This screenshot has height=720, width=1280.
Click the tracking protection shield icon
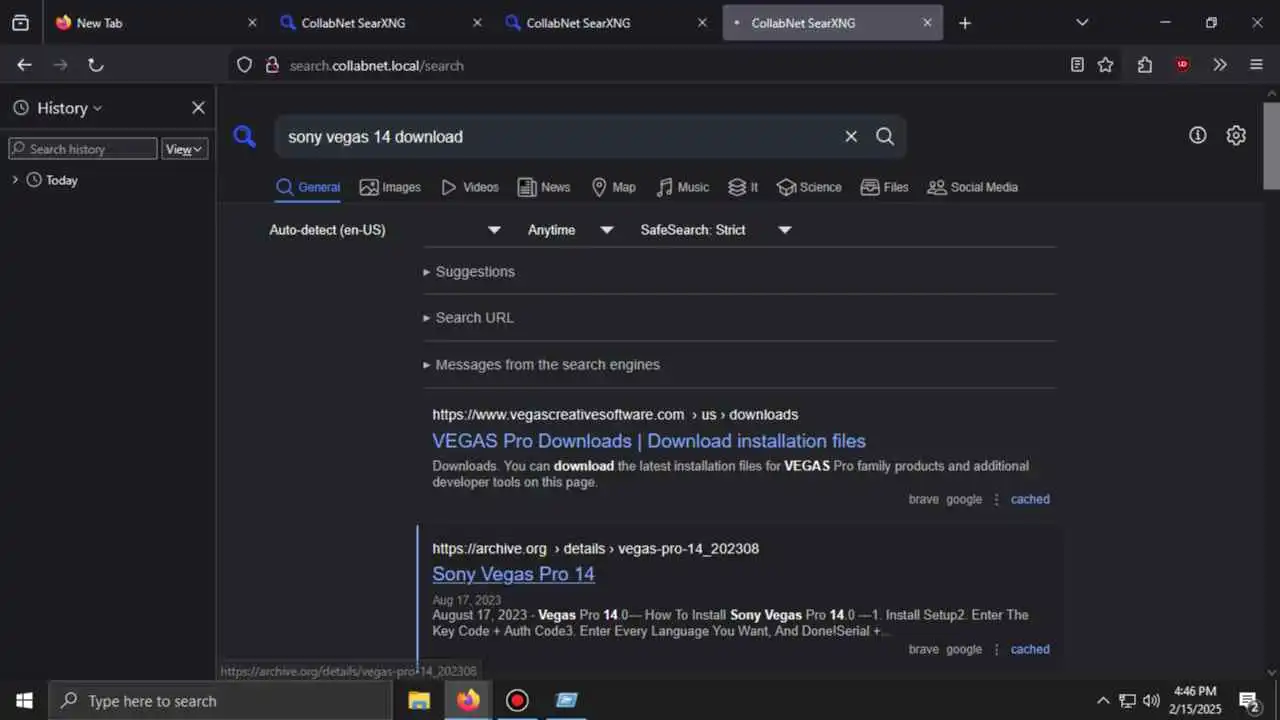(x=245, y=65)
